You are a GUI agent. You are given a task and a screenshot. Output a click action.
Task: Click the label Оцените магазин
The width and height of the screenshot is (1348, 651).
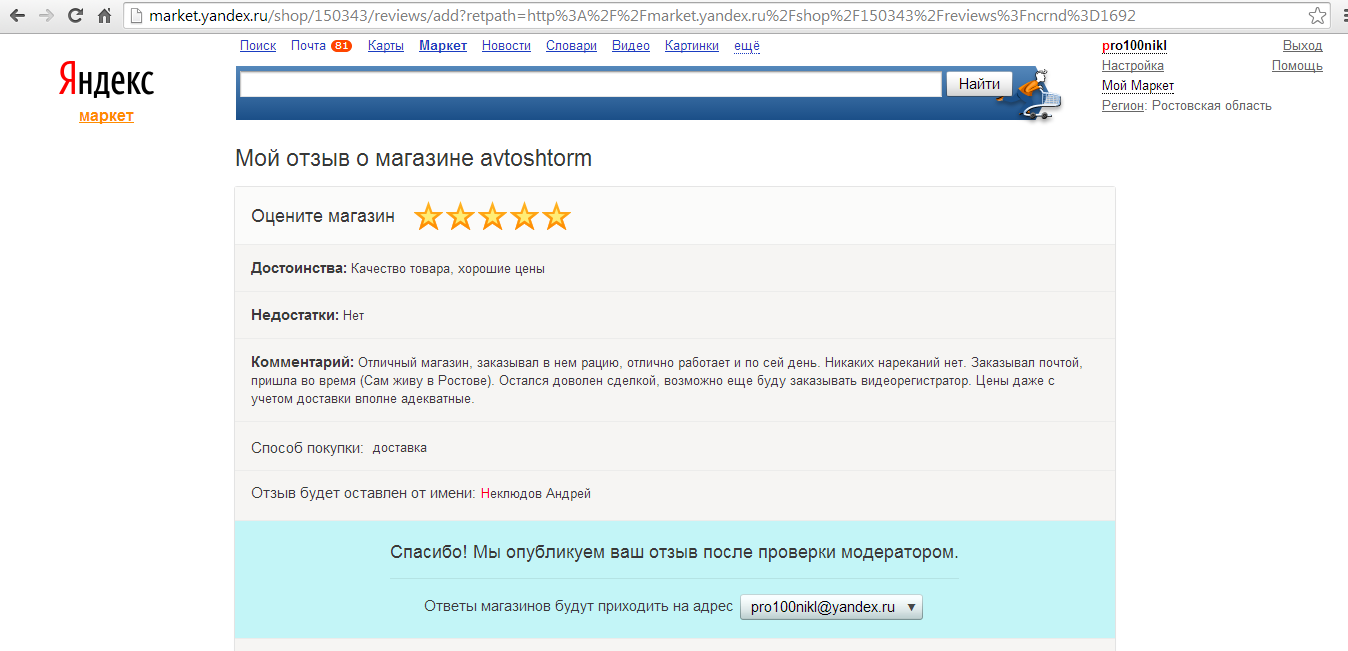323,216
